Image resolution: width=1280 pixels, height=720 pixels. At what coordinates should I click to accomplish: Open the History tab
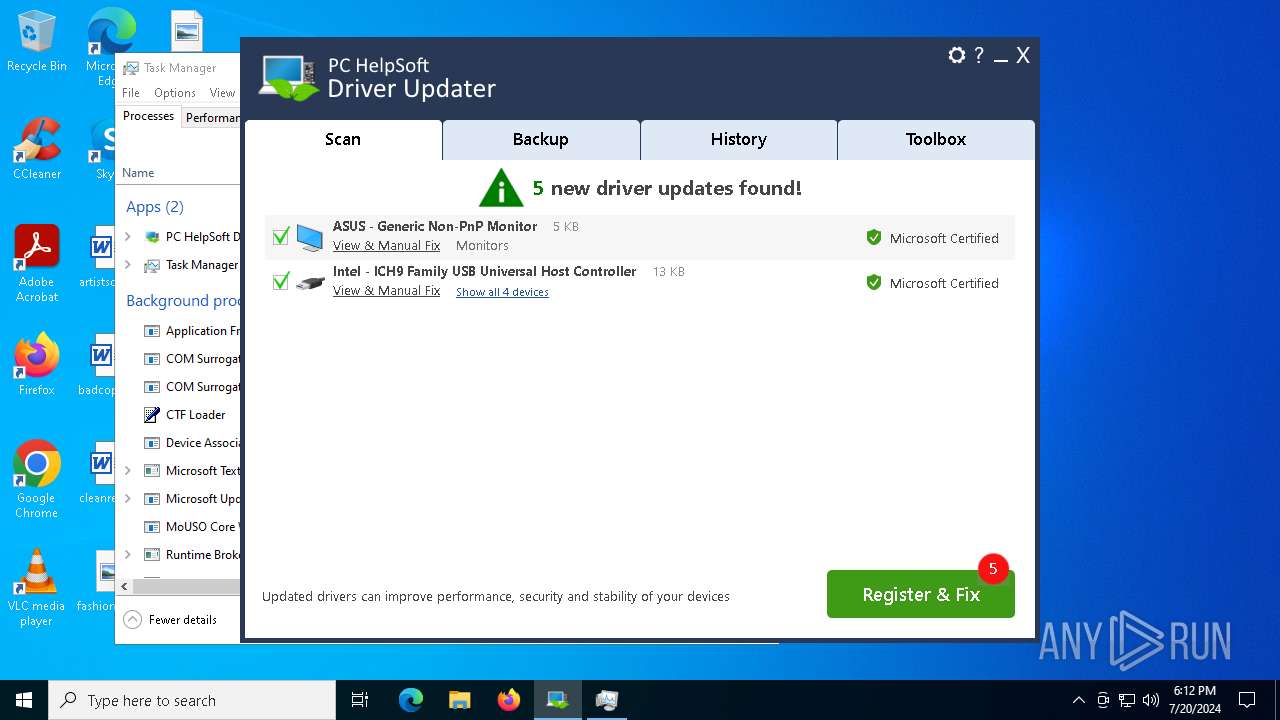(739, 140)
